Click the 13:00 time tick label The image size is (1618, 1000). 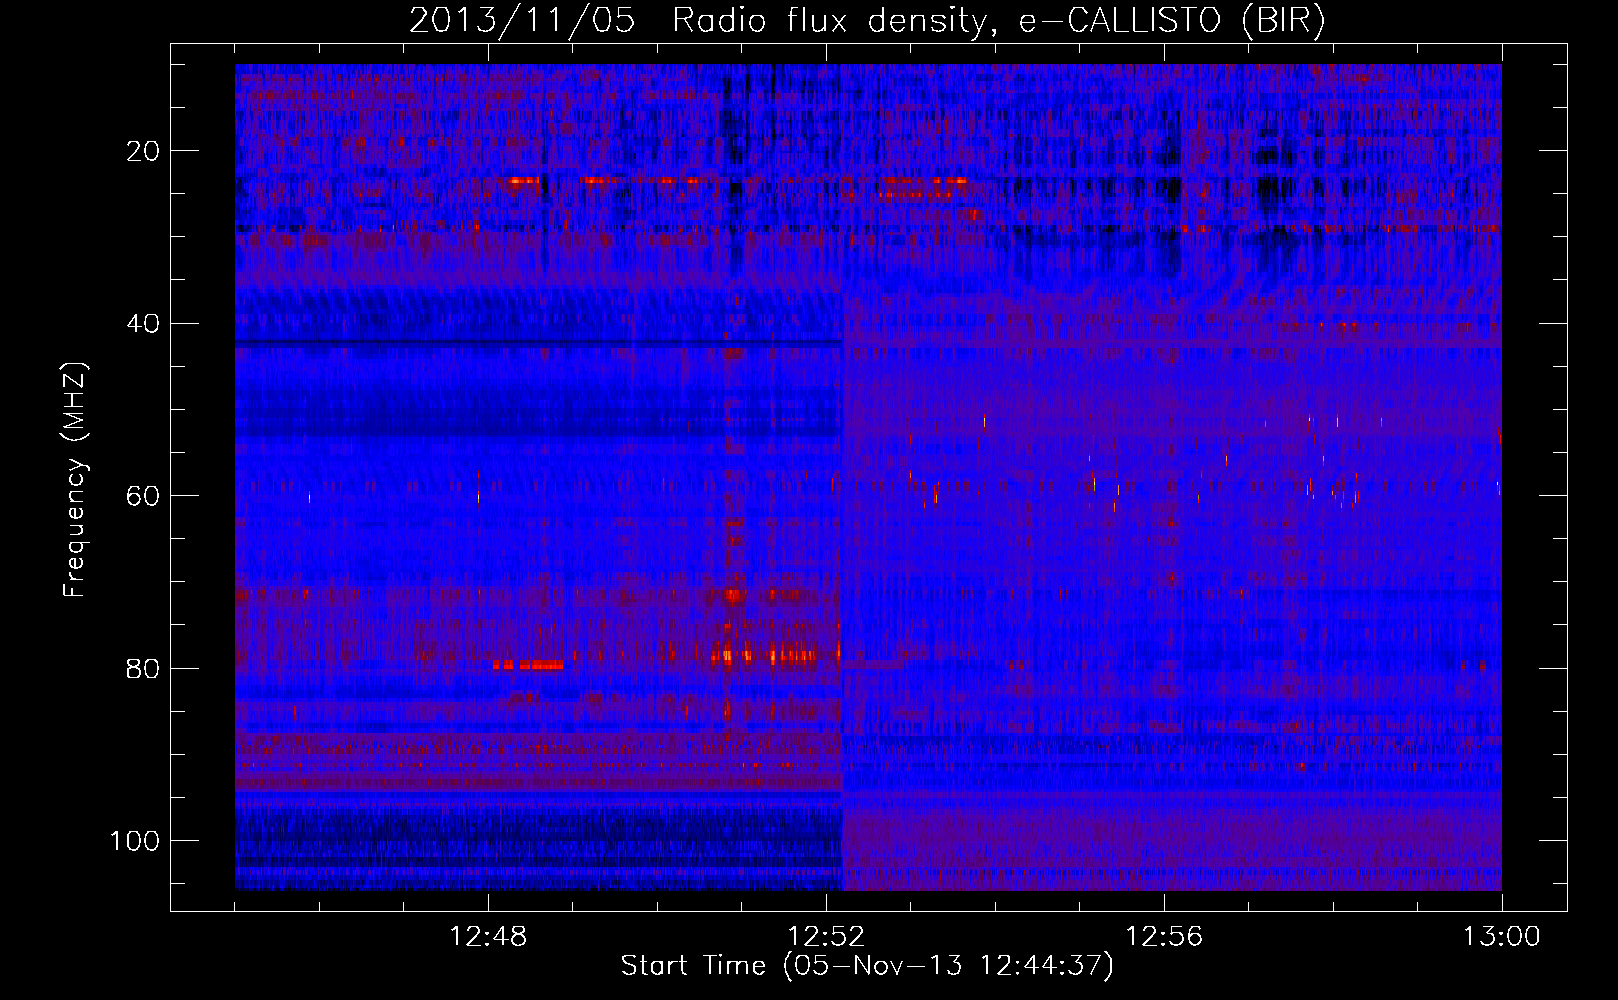click(x=1502, y=937)
